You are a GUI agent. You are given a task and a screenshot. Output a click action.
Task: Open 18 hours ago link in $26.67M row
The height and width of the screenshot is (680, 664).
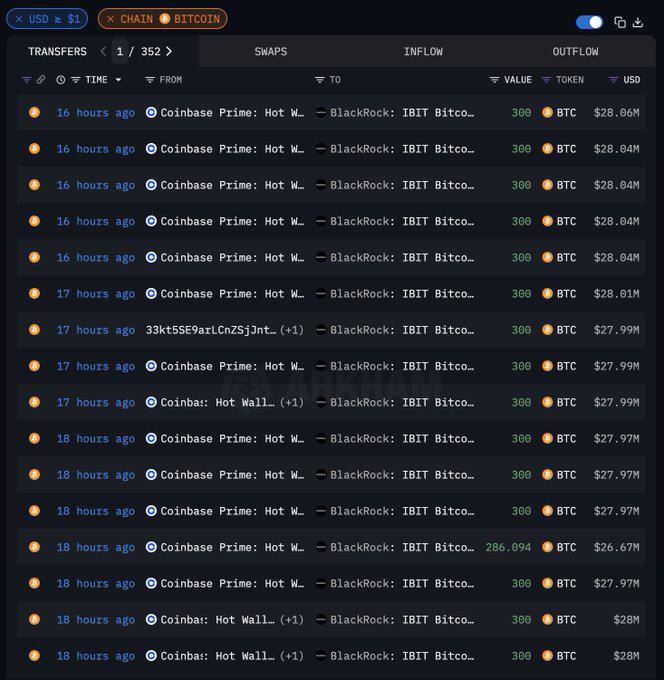tap(95, 547)
